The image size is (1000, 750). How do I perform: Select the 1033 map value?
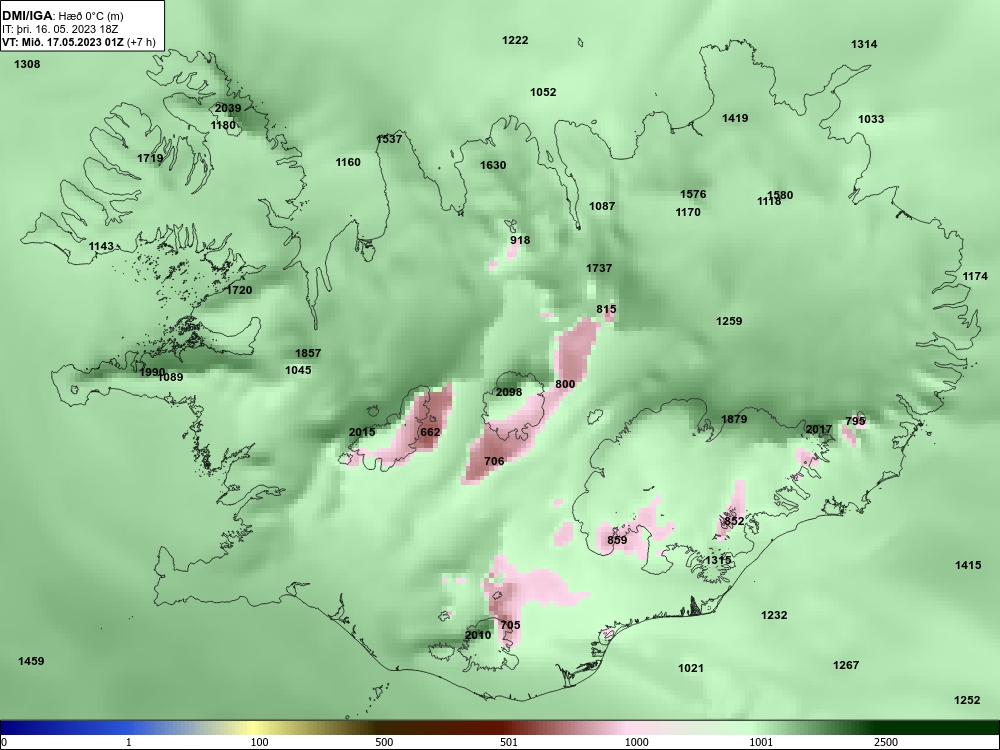click(x=871, y=119)
